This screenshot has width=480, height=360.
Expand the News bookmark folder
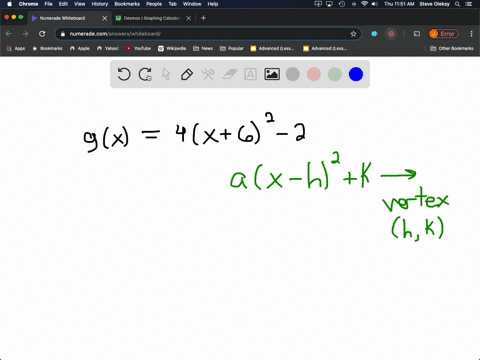pos(203,48)
